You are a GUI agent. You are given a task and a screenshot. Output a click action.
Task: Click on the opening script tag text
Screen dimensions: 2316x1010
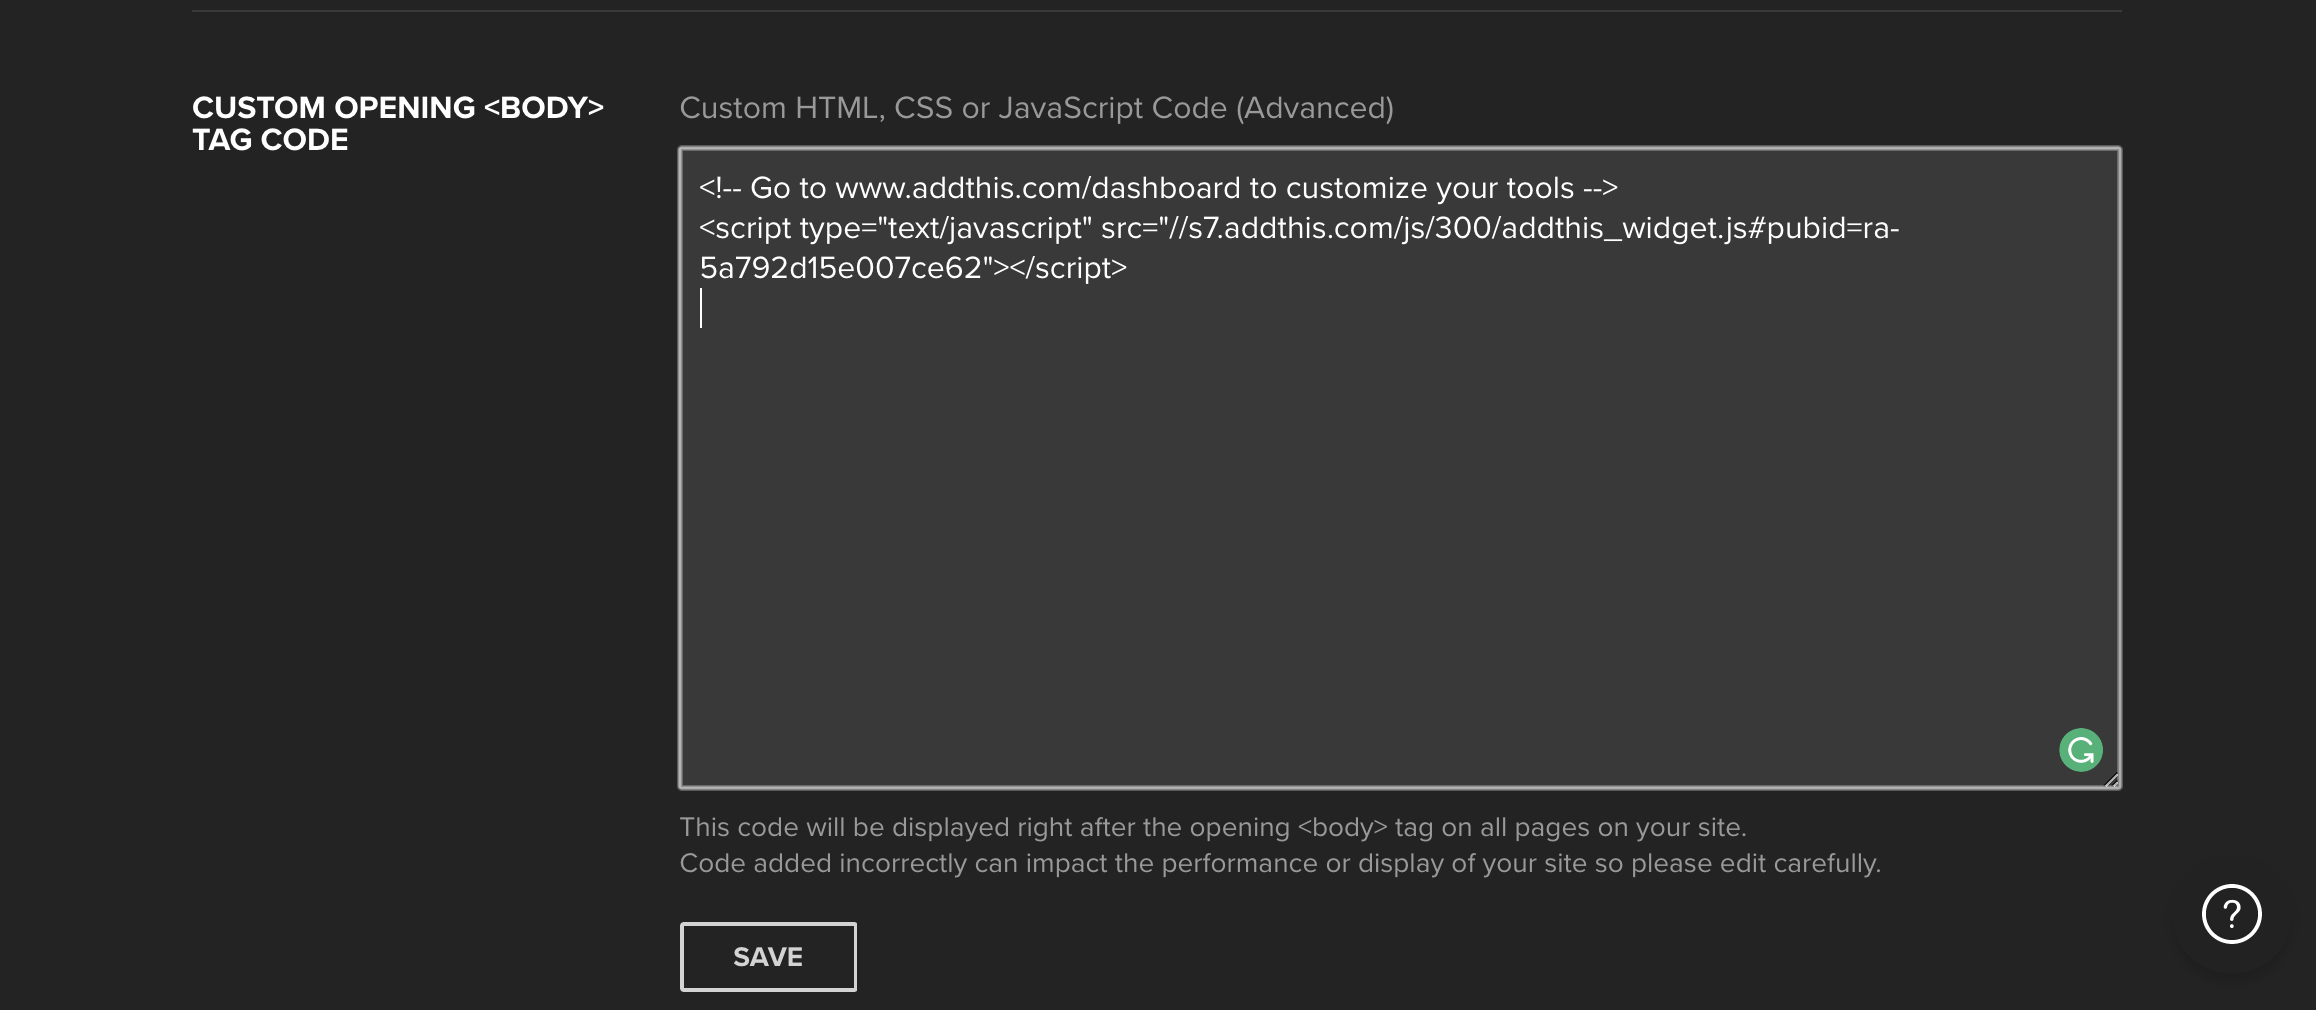coord(745,228)
